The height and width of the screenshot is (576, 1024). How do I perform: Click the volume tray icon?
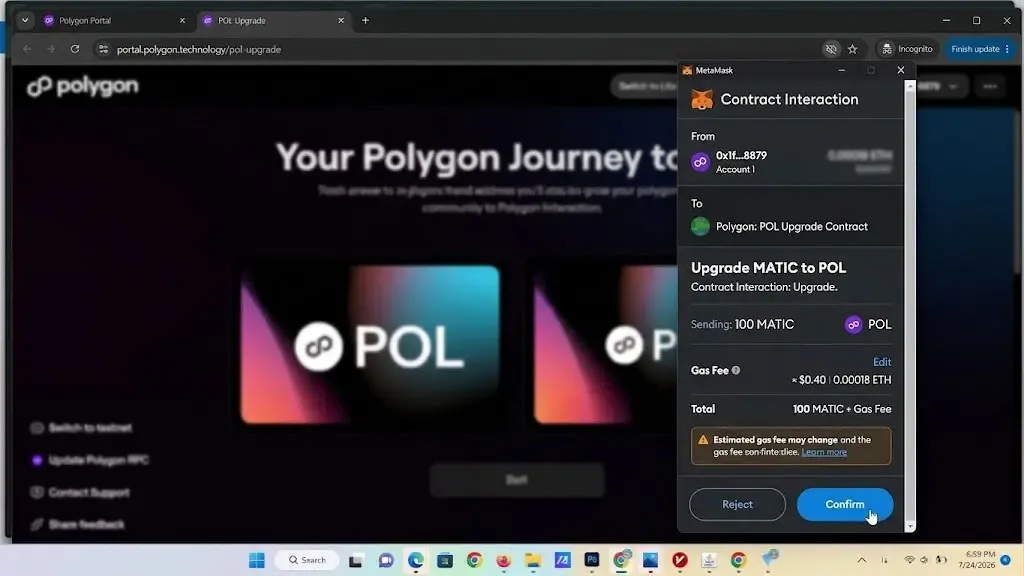click(925, 560)
